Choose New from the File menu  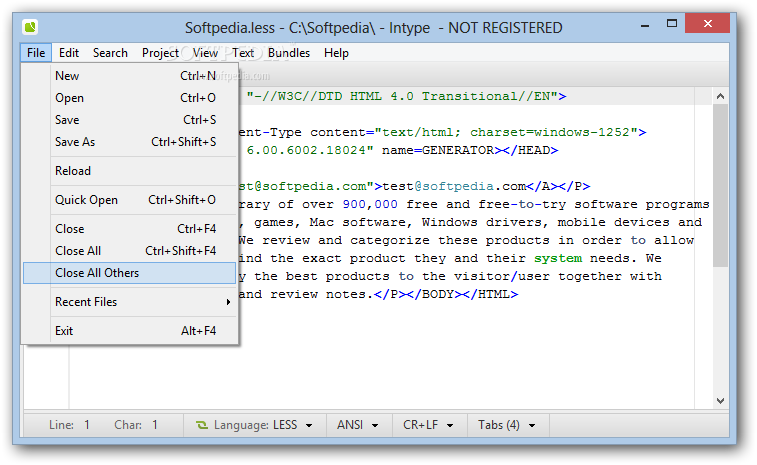[129, 76]
